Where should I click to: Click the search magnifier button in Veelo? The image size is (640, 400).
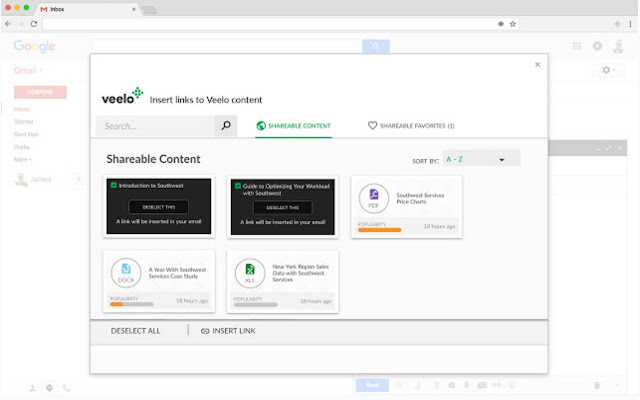(x=226, y=126)
